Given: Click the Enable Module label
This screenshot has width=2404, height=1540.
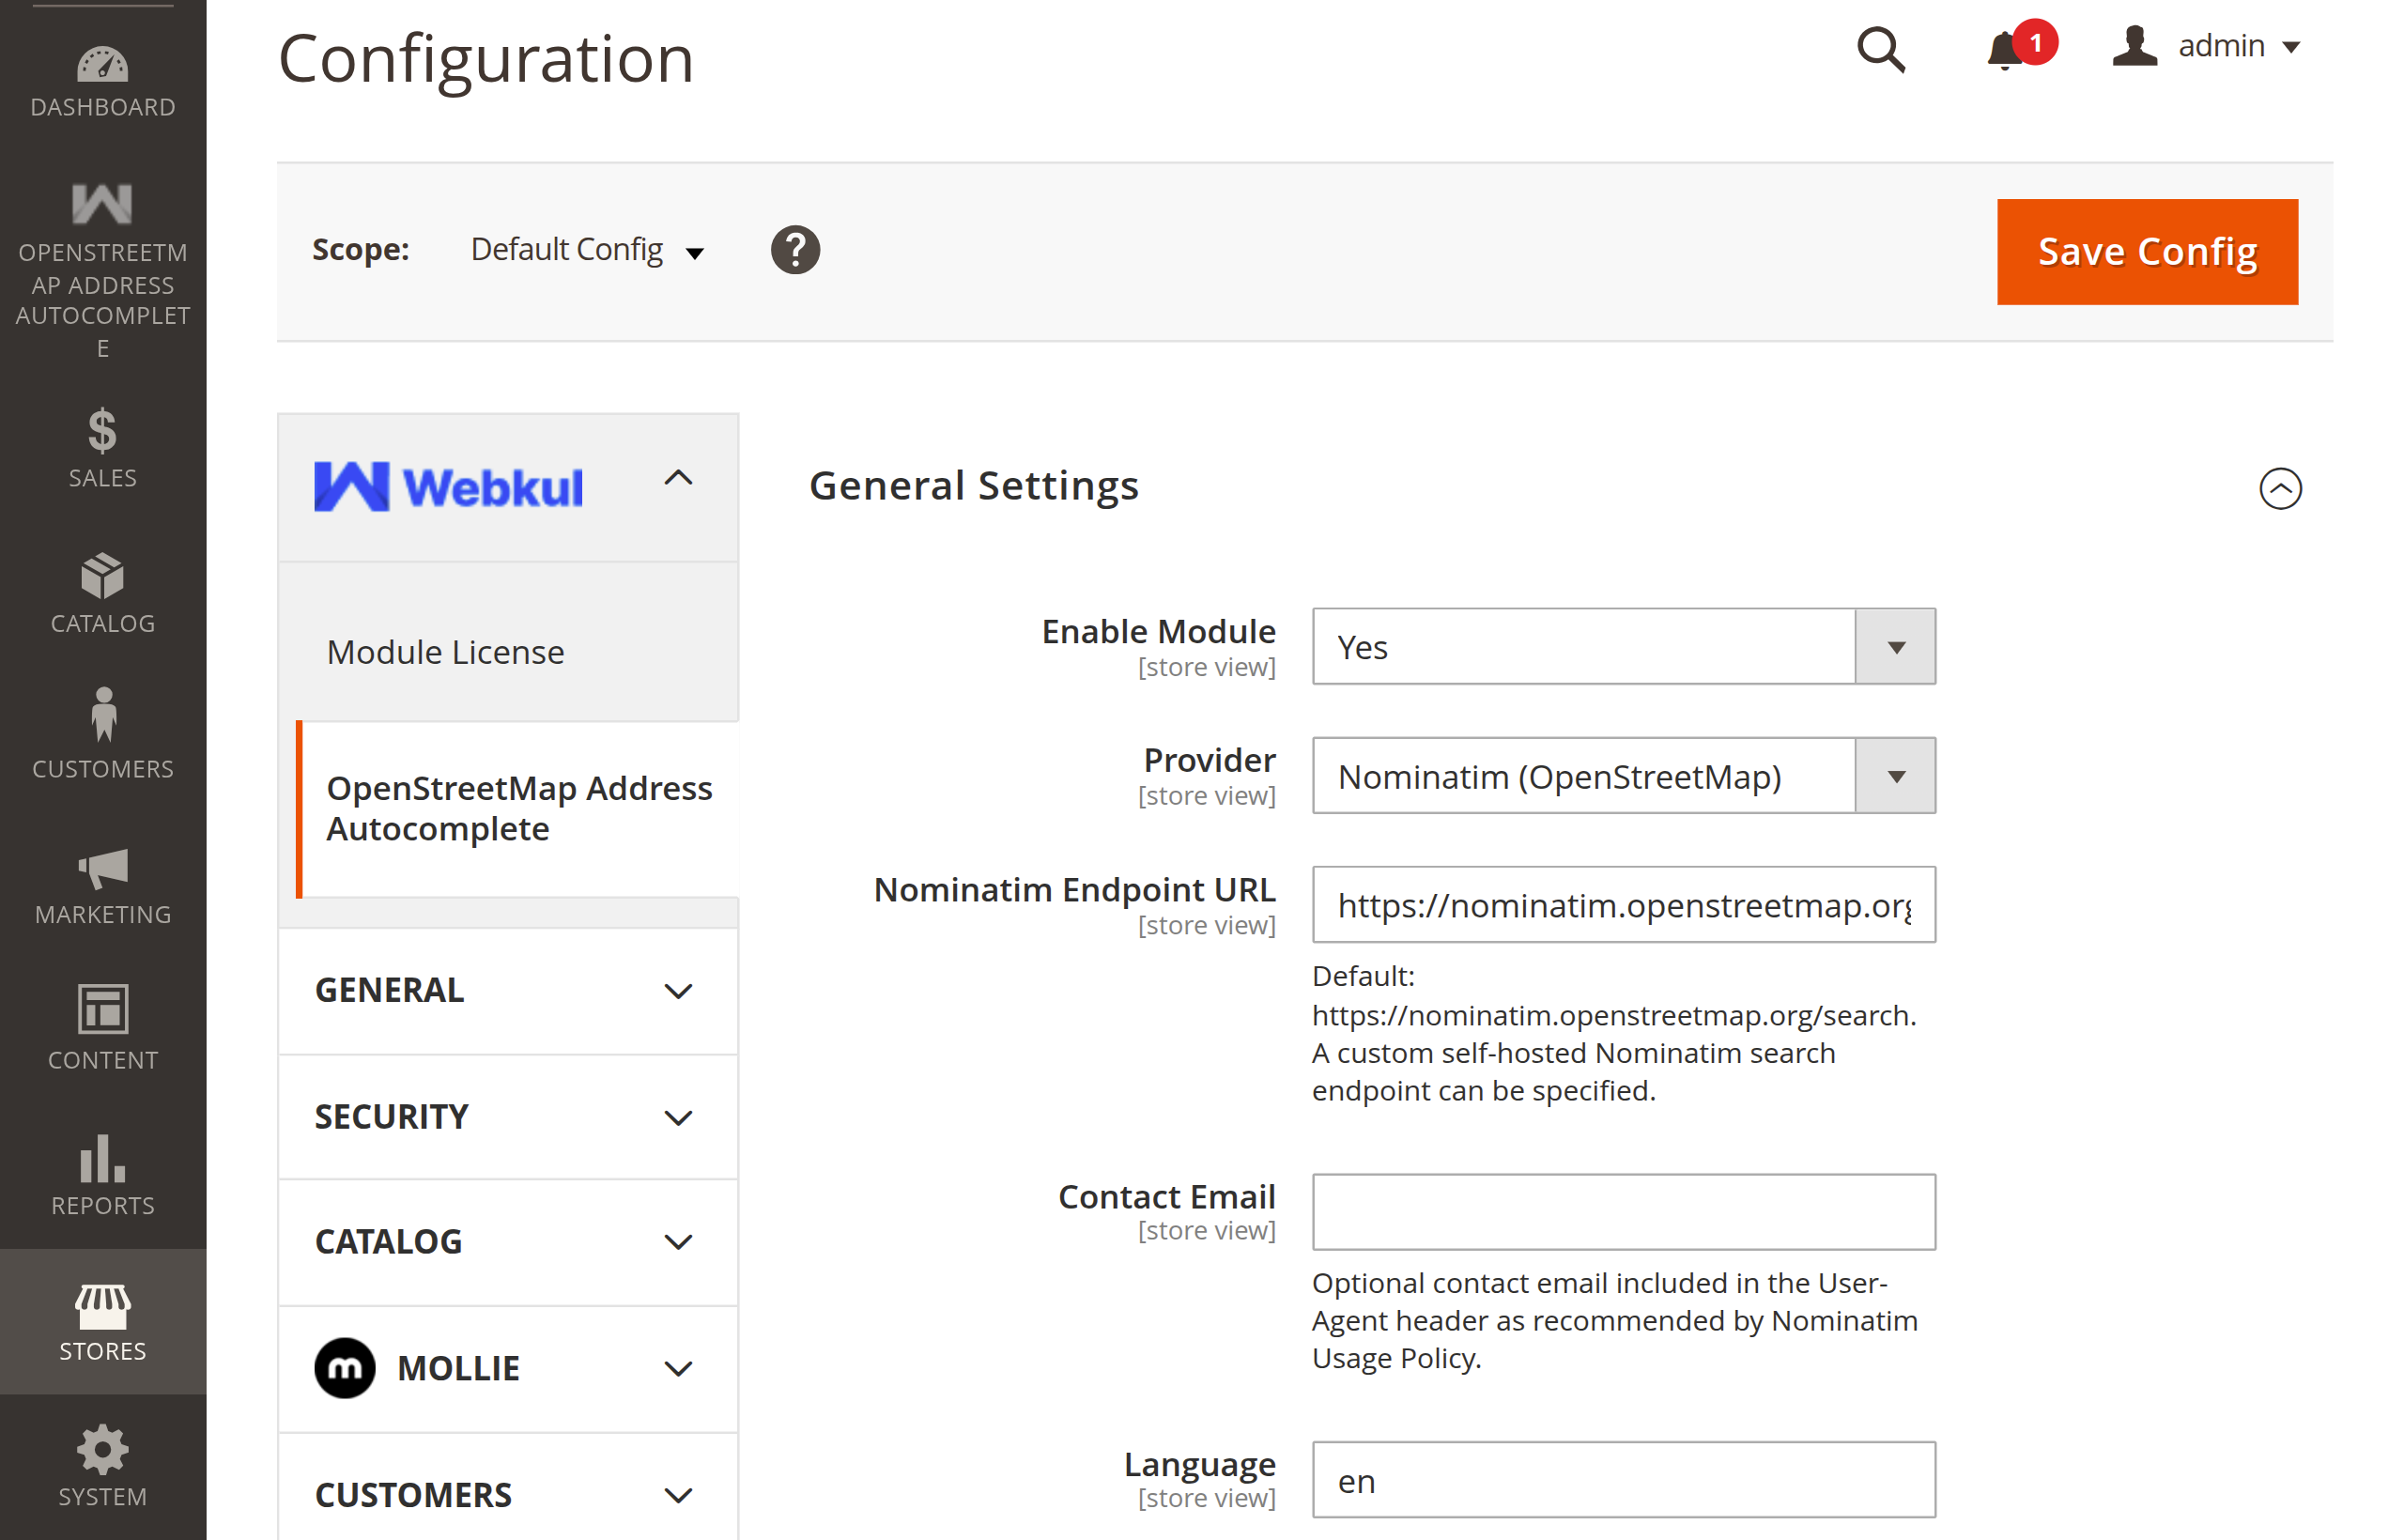Looking at the screenshot, I should point(1158,632).
